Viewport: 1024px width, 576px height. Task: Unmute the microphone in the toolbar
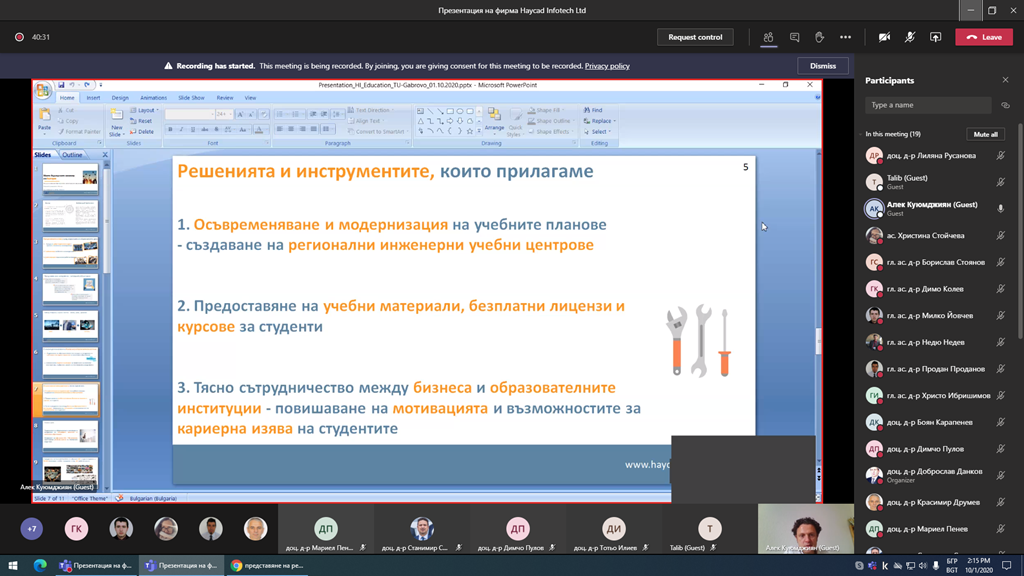909,37
